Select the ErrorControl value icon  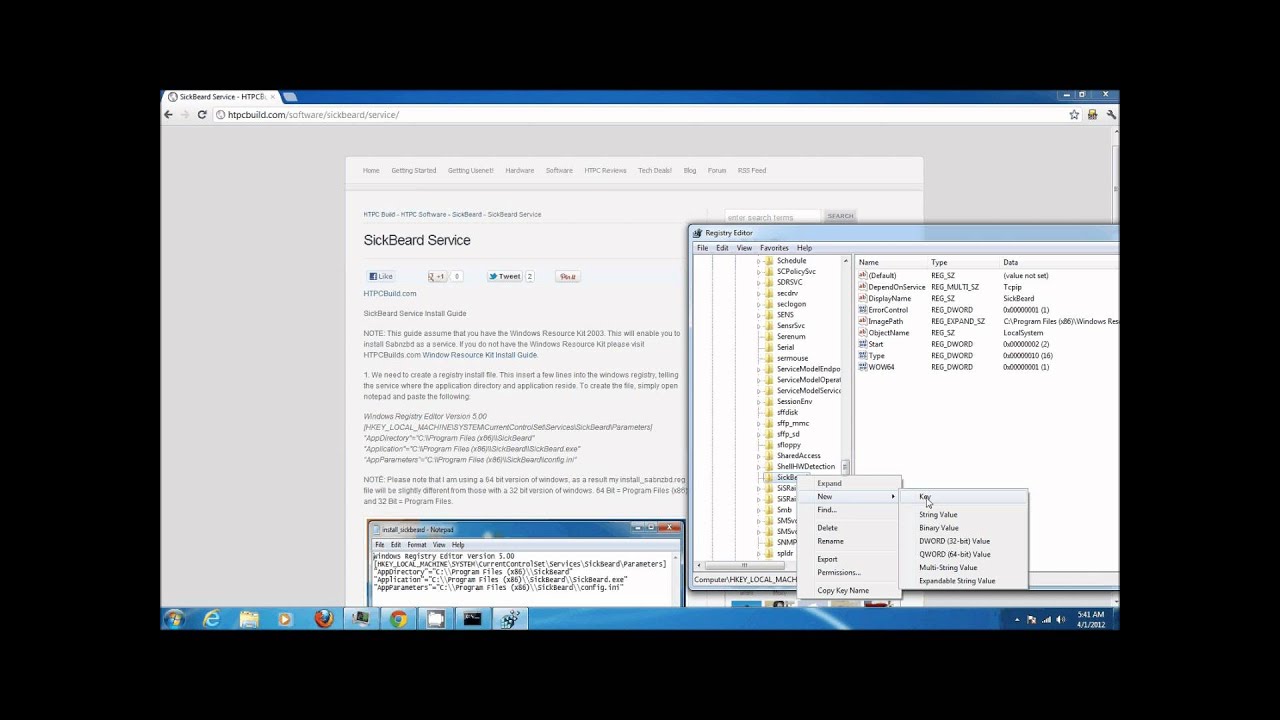(862, 310)
